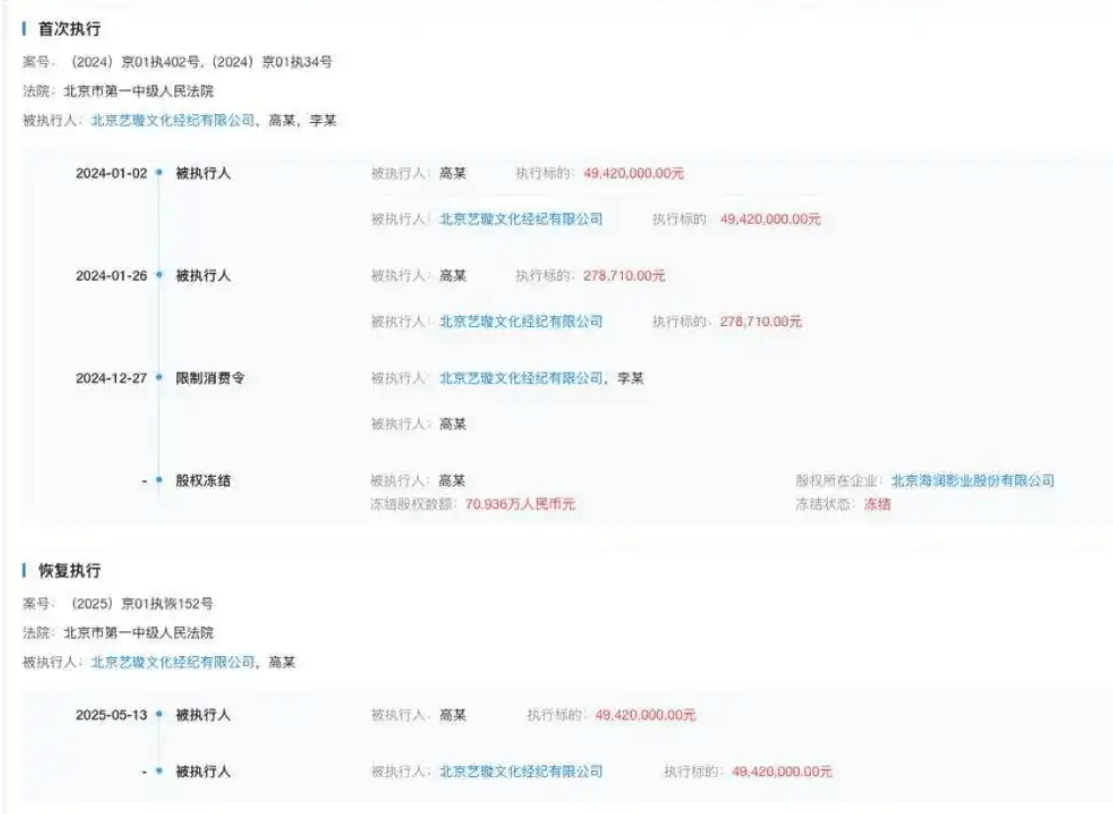
Task: Open company link in the last 被执行人 row
Action: click(521, 771)
